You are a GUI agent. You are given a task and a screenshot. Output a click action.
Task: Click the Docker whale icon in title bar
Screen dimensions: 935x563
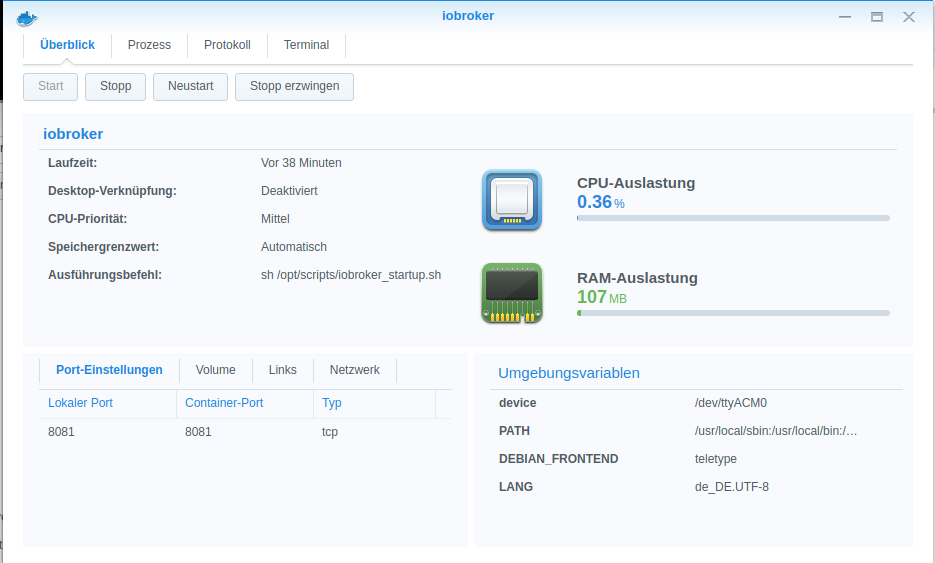coord(27,18)
